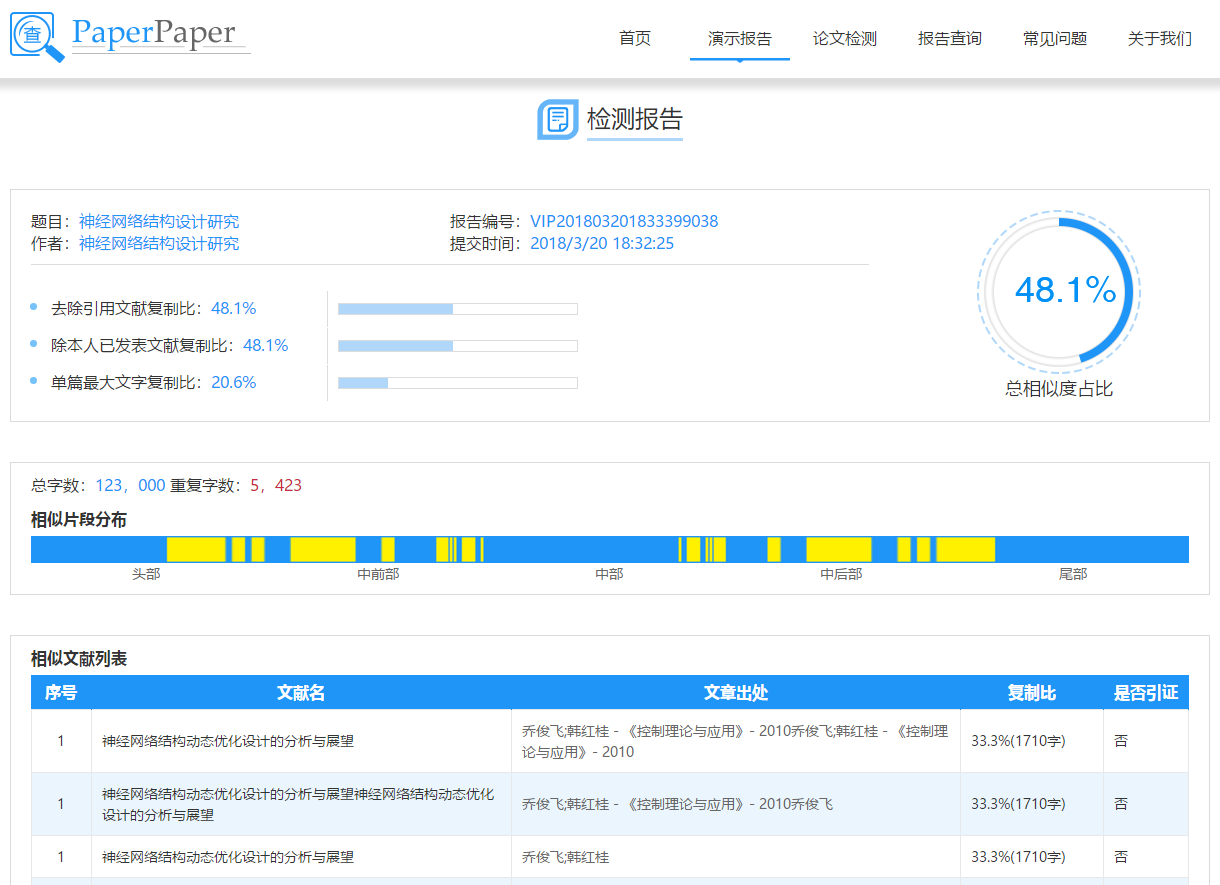Click report number VIP201803201833399038

click(624, 222)
